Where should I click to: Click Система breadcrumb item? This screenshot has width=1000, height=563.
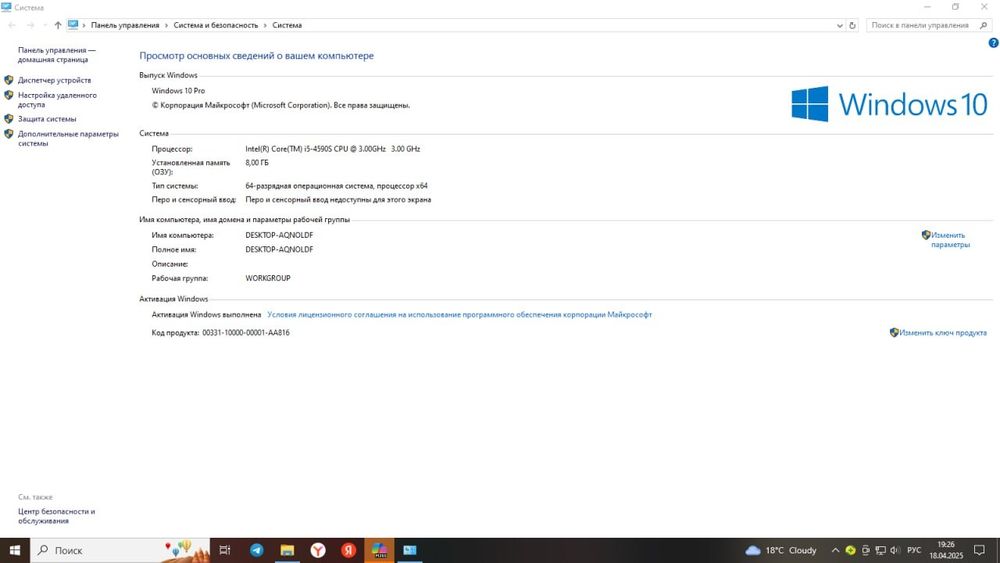287,26
